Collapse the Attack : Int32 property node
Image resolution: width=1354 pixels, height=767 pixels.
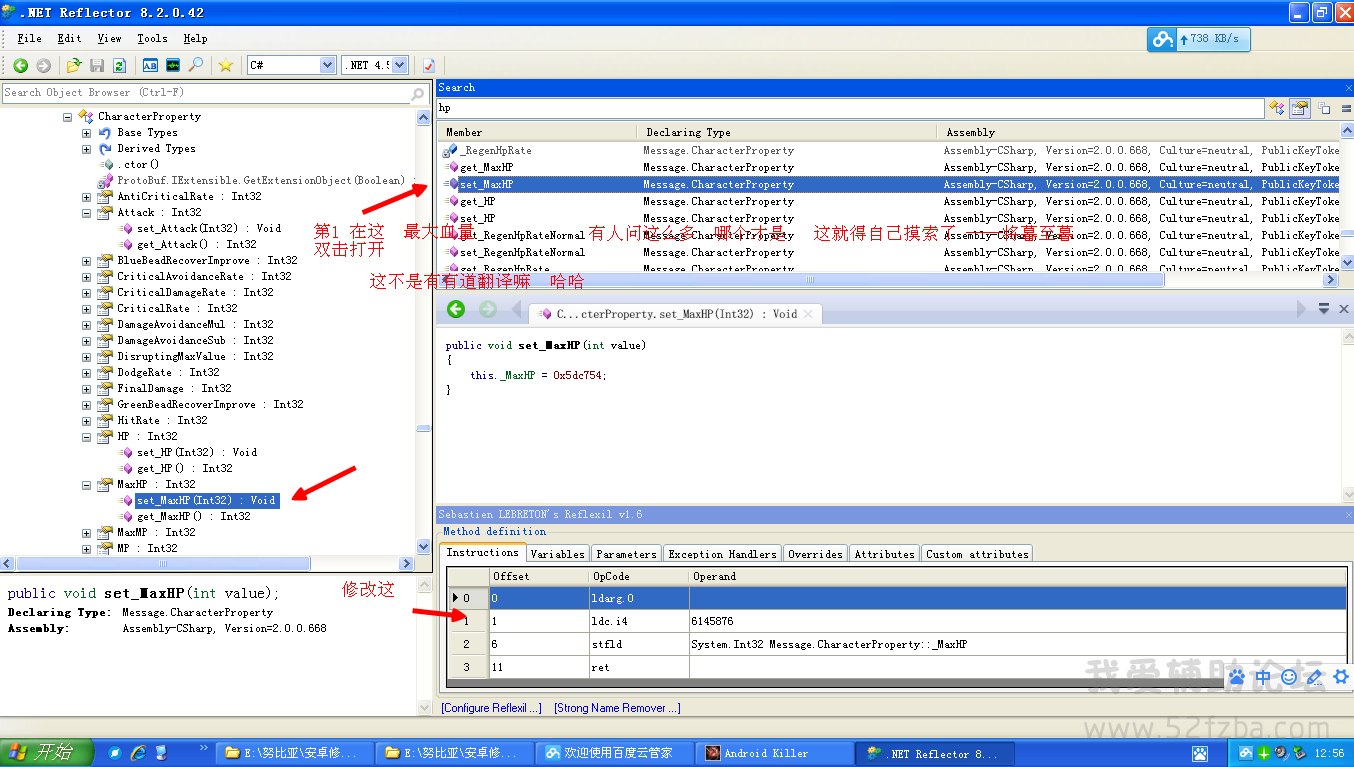point(87,213)
